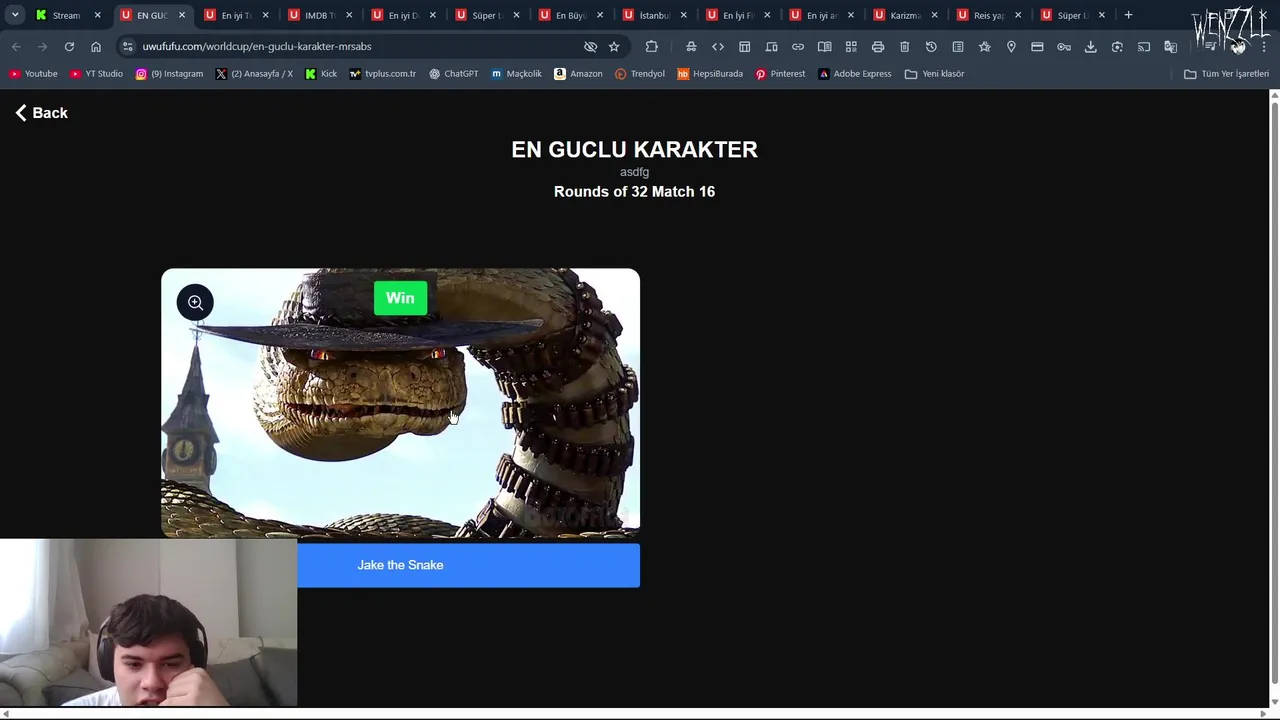
Task: Open the Jake the Snake picture
Action: pyautogui.click(x=400, y=403)
